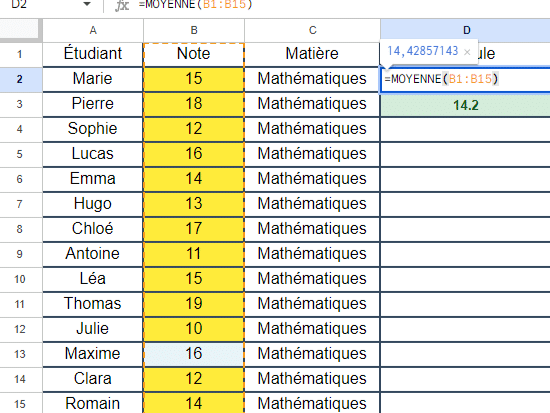This screenshot has height=413, width=550.
Task: Select column B header
Action: tap(194, 31)
